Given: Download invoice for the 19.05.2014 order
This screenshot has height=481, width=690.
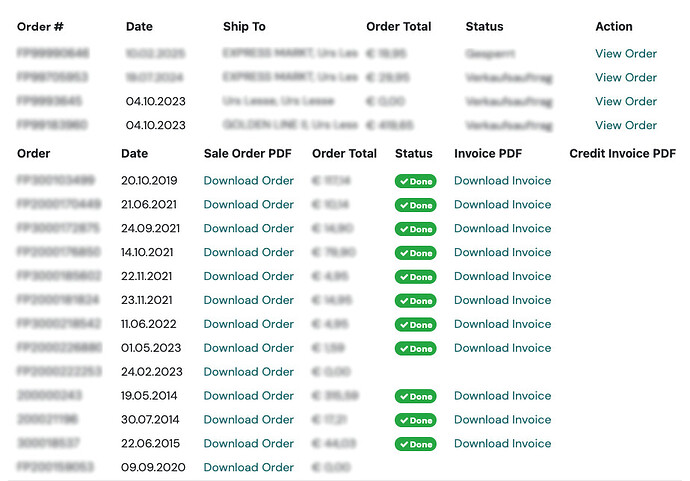Looking at the screenshot, I should (x=503, y=396).
